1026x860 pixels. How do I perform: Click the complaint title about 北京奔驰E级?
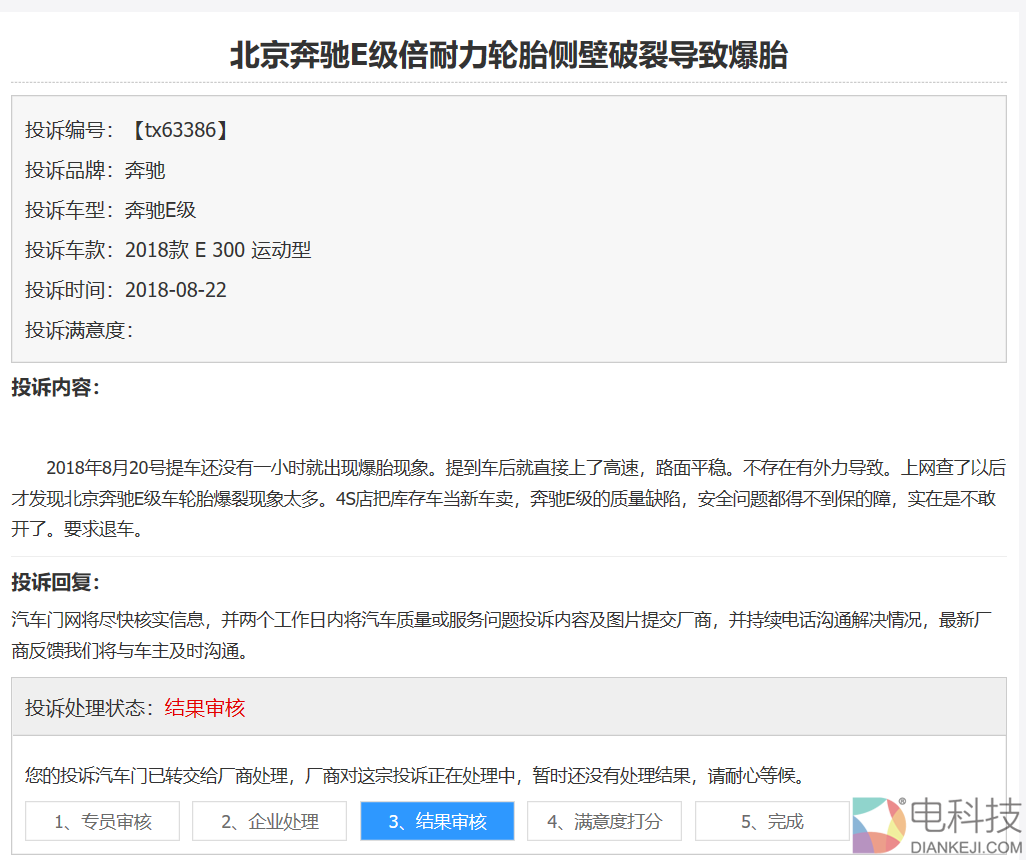point(508,55)
